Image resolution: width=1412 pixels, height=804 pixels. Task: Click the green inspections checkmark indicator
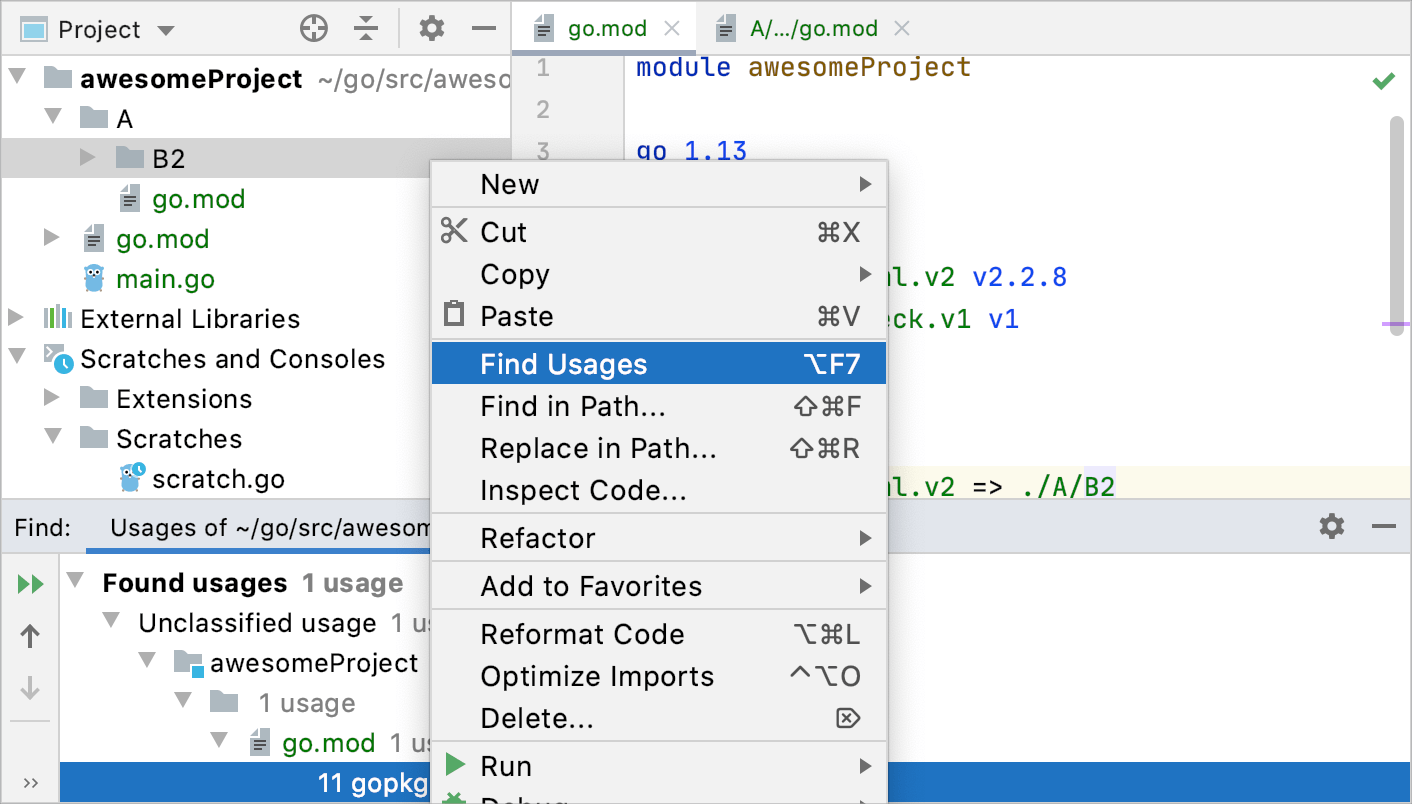[x=1385, y=80]
